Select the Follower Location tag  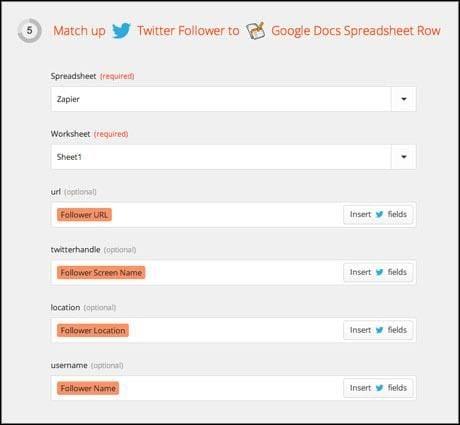coord(93,331)
